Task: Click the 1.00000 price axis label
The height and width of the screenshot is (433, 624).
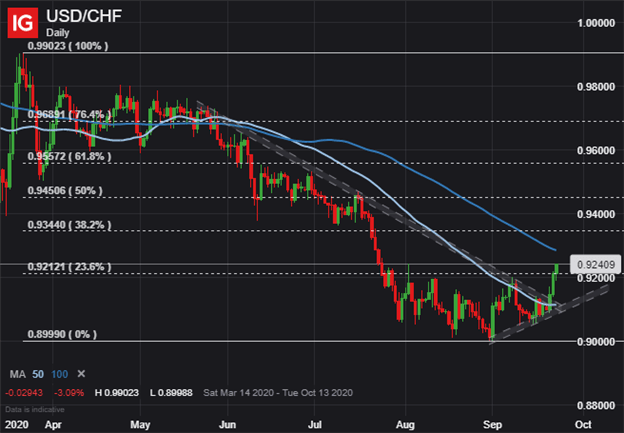Action: pos(596,23)
